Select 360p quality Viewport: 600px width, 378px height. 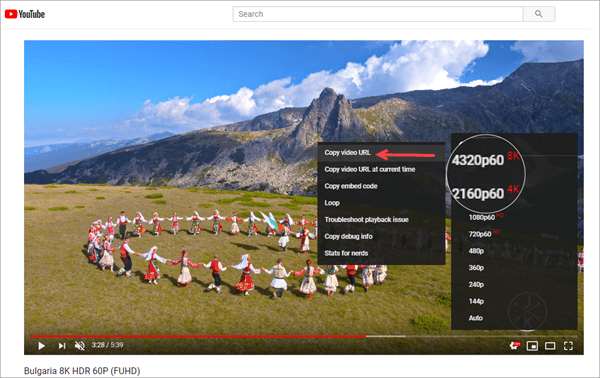click(476, 268)
